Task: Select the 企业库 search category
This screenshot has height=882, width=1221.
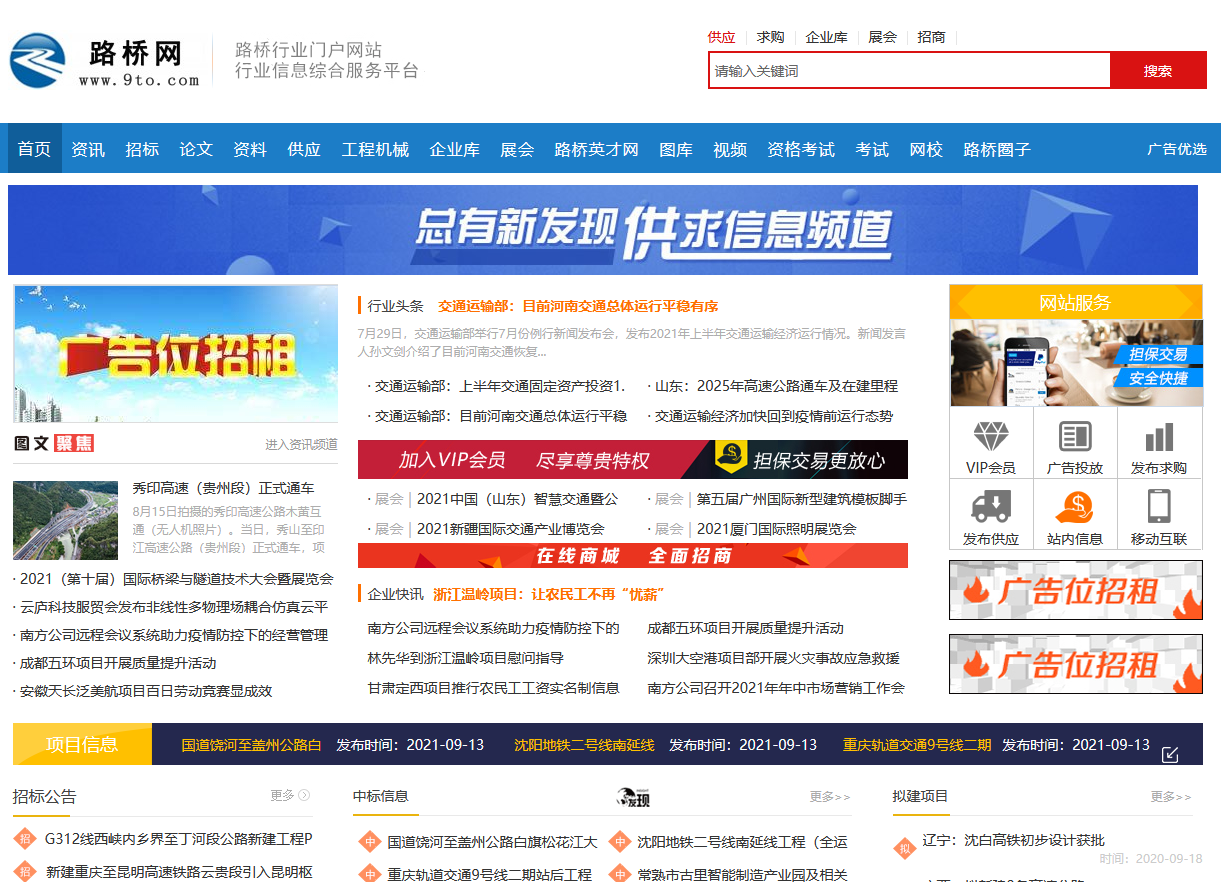Action: click(826, 37)
